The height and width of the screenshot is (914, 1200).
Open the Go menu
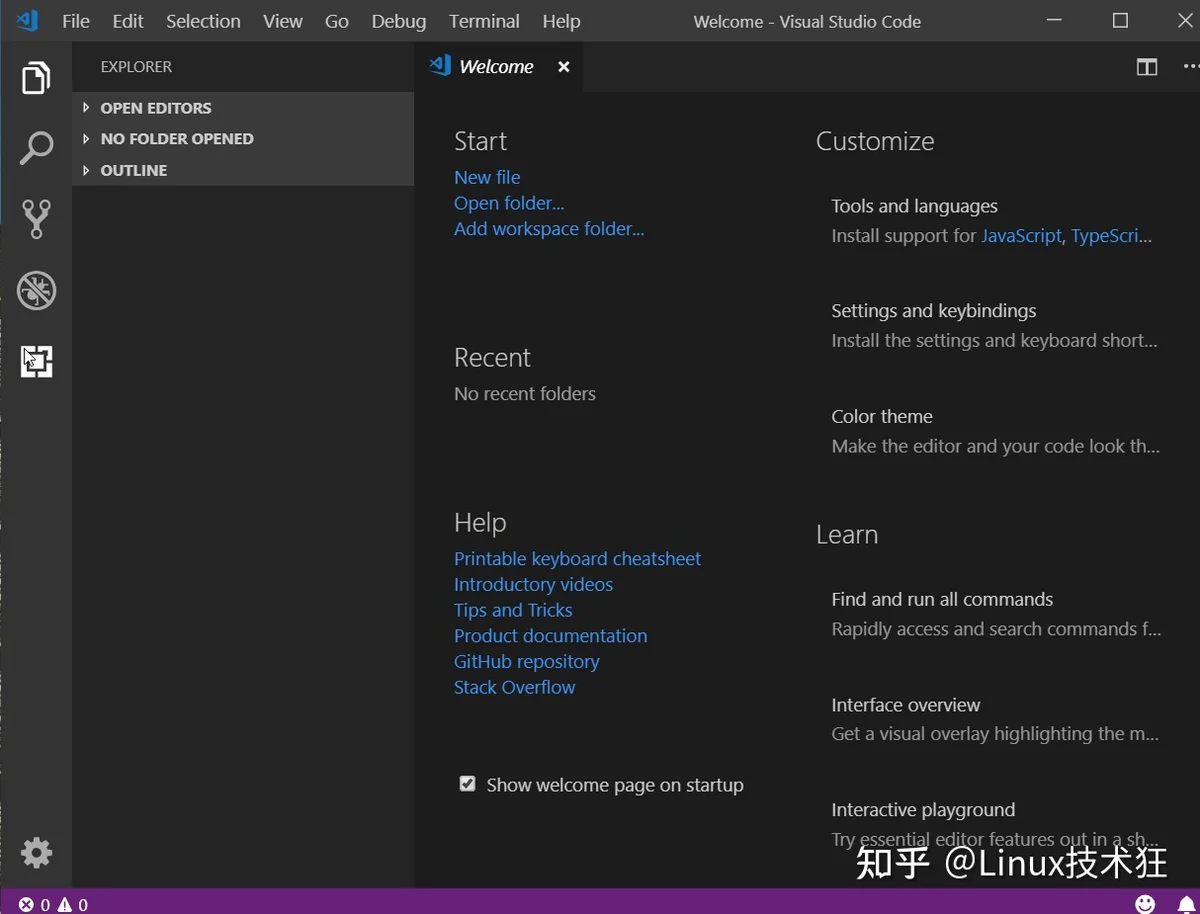coord(337,21)
